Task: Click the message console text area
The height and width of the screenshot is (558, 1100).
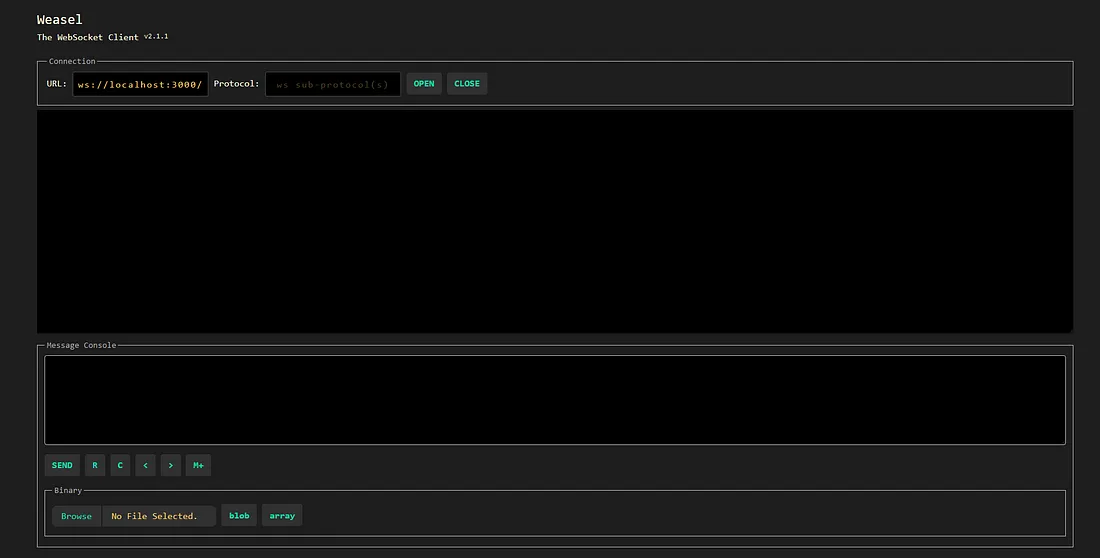Action: point(555,400)
